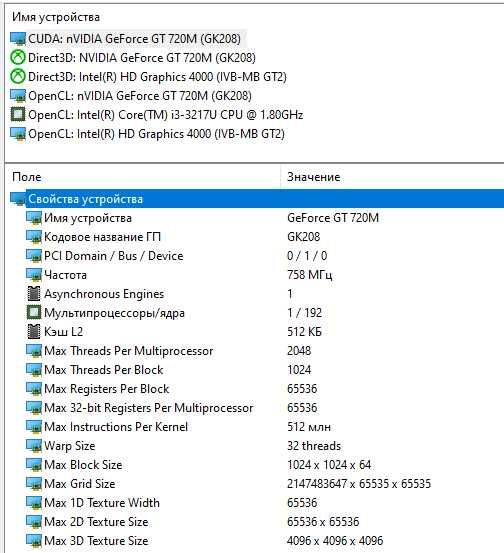Image resolution: width=504 pixels, height=553 pixels.
Task: Click value 1 of Asynchronous Engines
Action: pyautogui.click(x=290, y=294)
